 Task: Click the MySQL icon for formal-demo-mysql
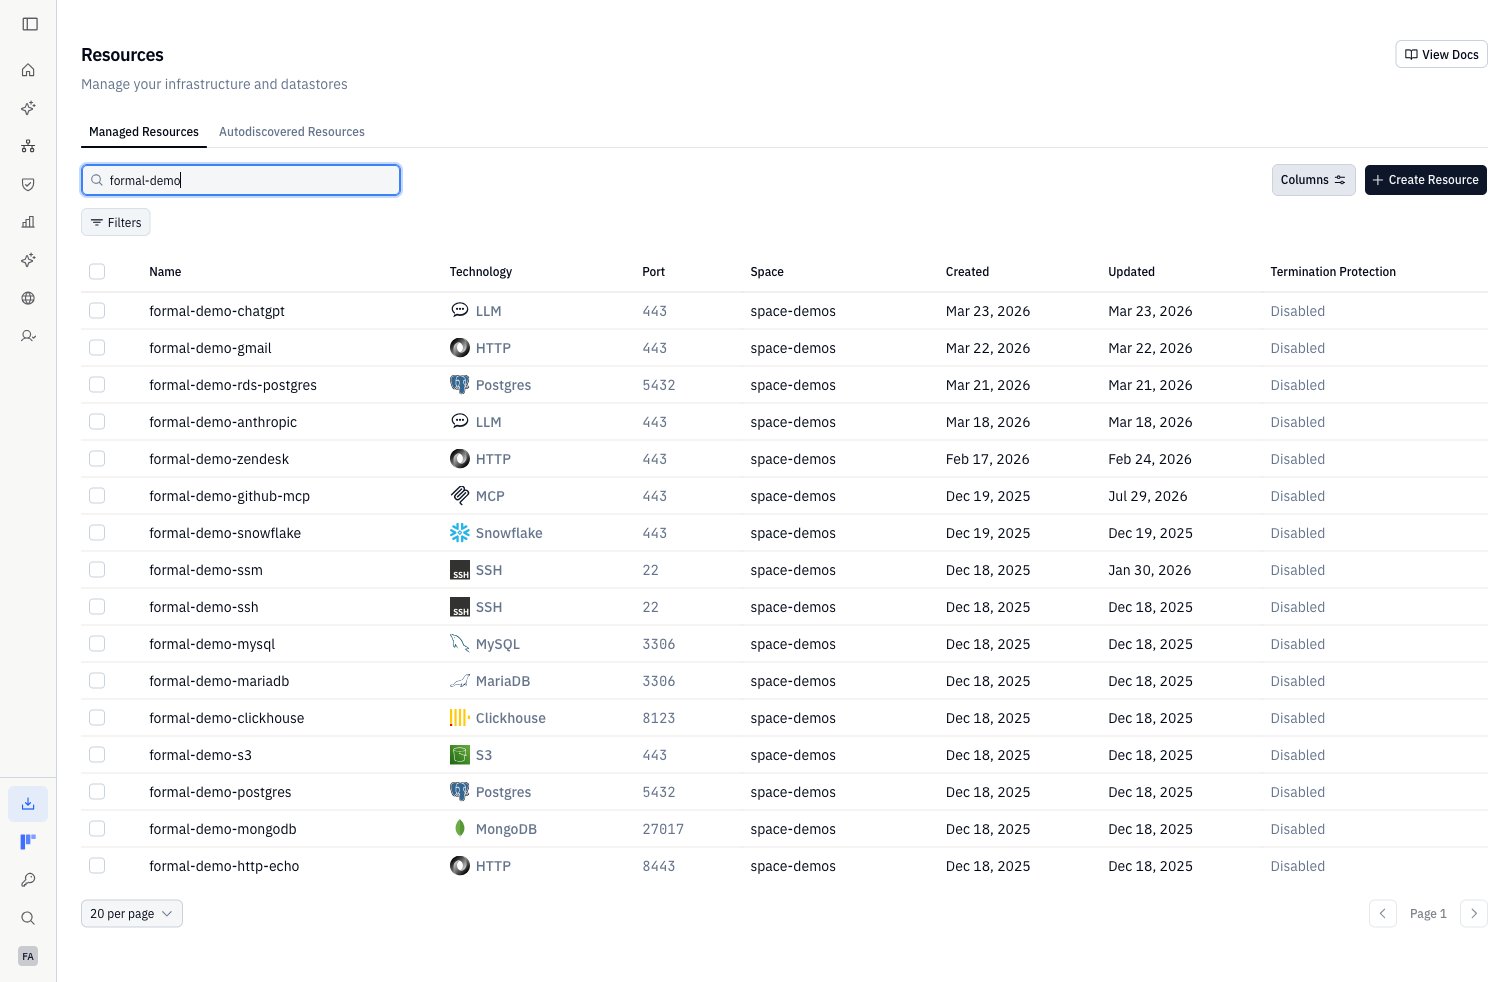coord(460,644)
